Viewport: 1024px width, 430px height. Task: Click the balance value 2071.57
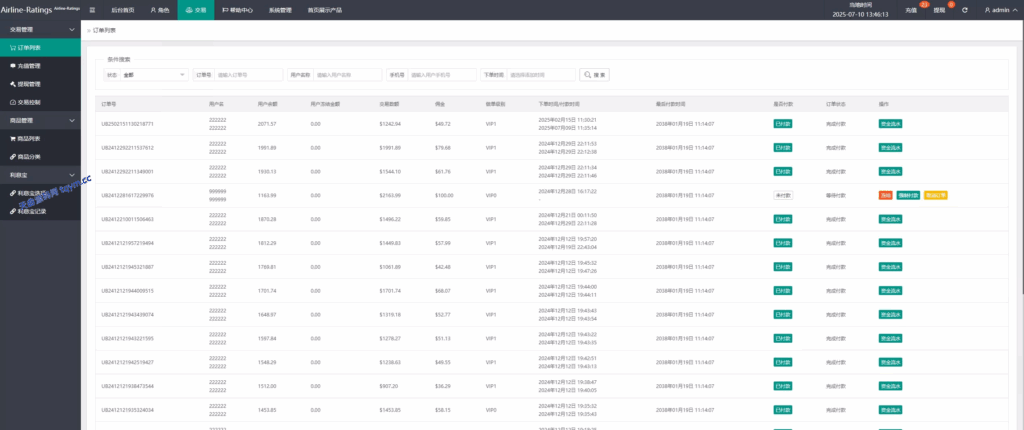pos(267,124)
